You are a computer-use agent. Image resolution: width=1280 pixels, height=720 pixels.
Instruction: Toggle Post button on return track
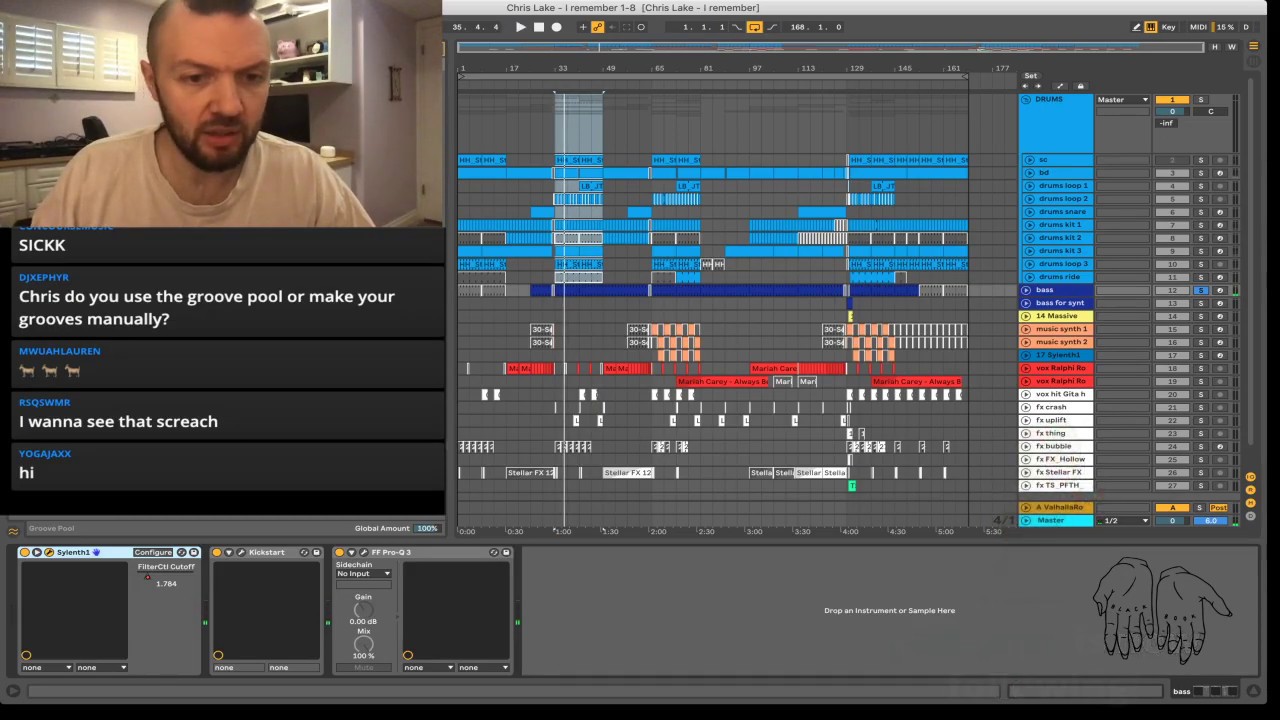click(1218, 508)
